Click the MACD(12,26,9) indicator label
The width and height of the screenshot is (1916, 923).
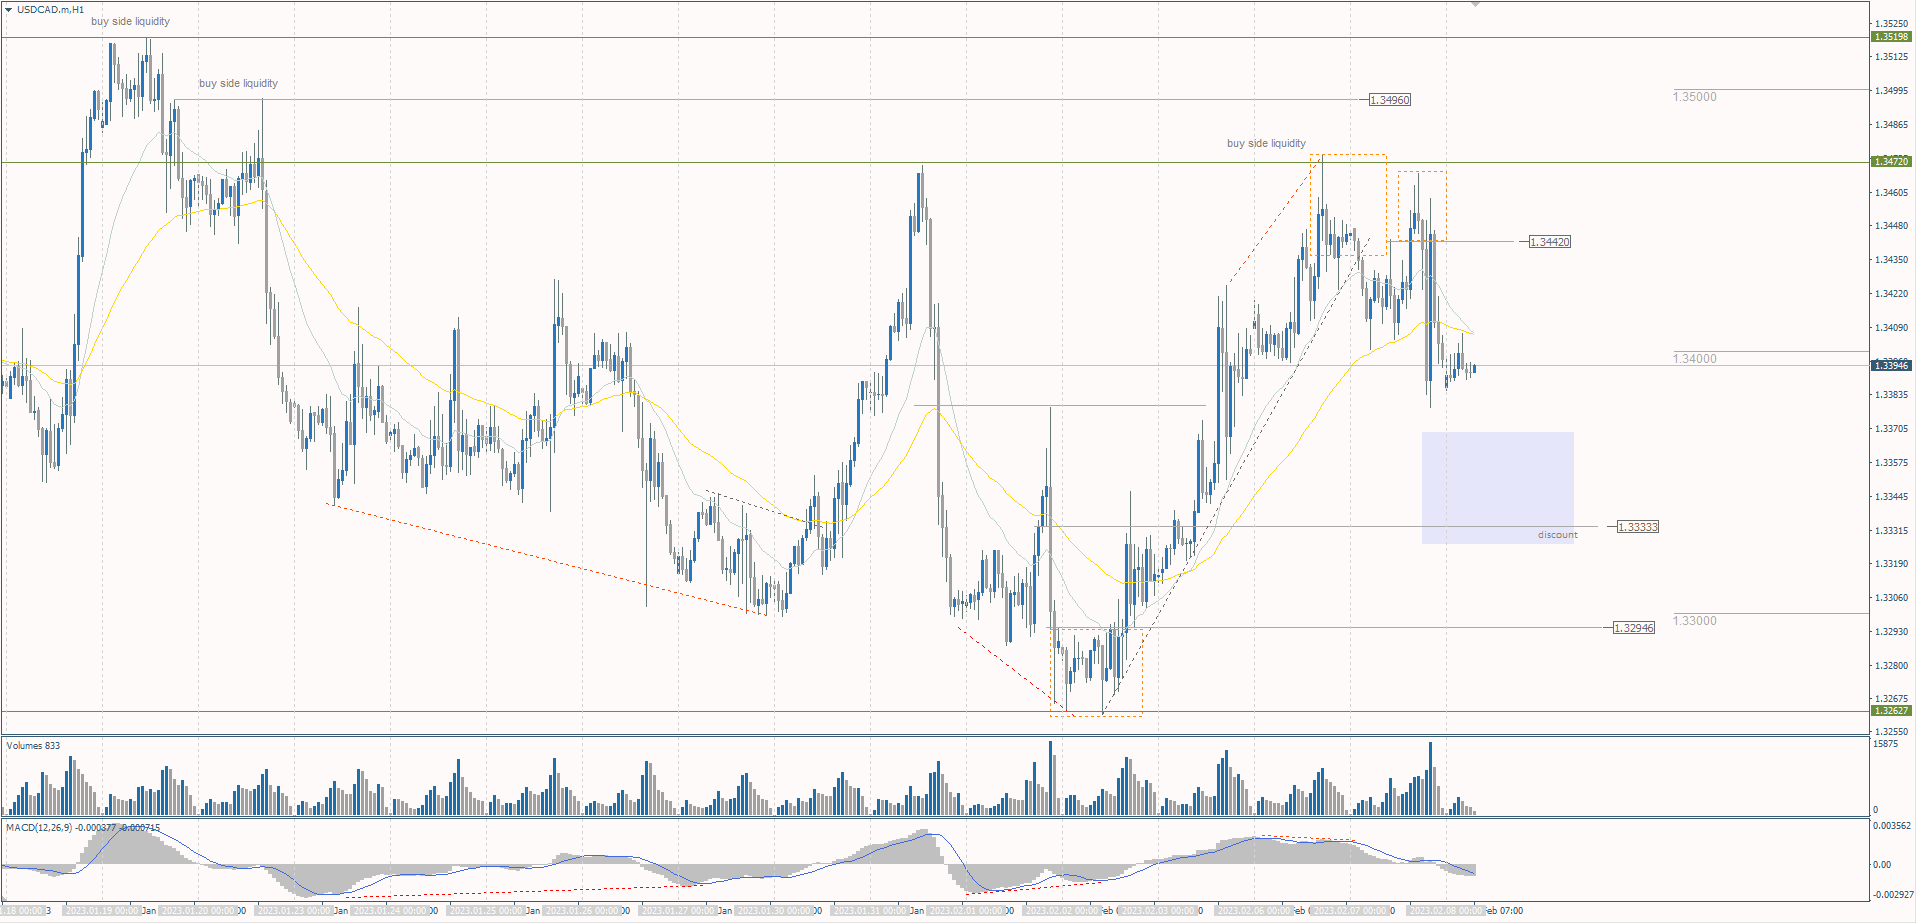click(x=83, y=828)
